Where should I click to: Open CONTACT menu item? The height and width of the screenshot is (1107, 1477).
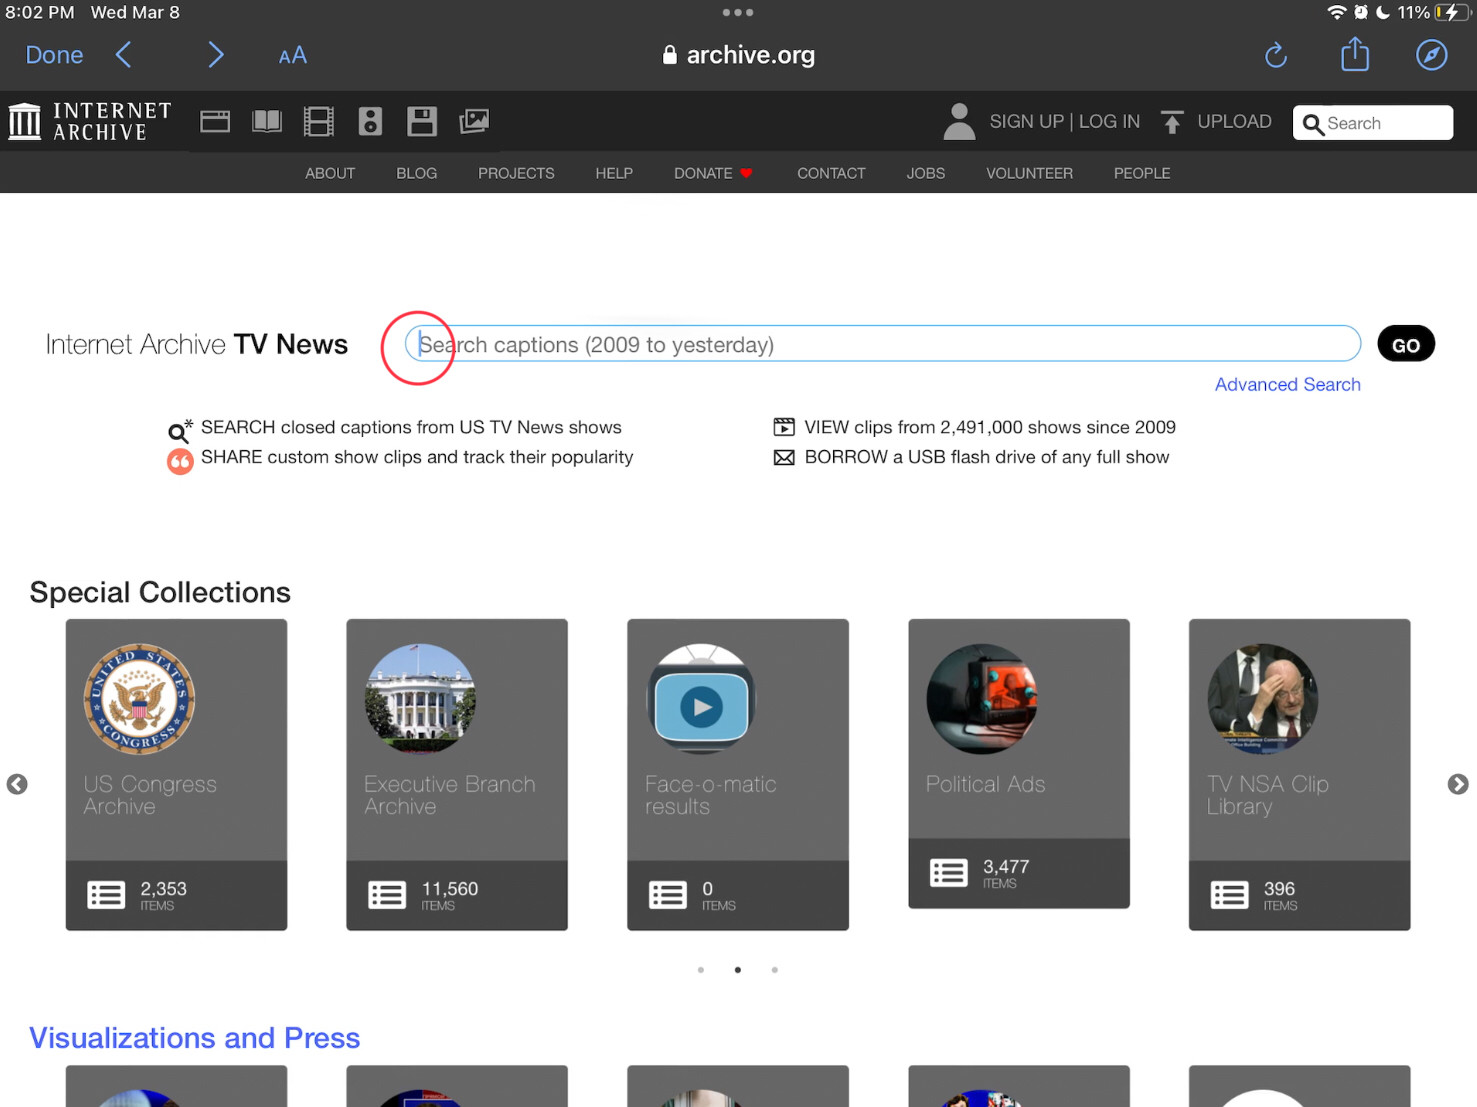click(831, 173)
